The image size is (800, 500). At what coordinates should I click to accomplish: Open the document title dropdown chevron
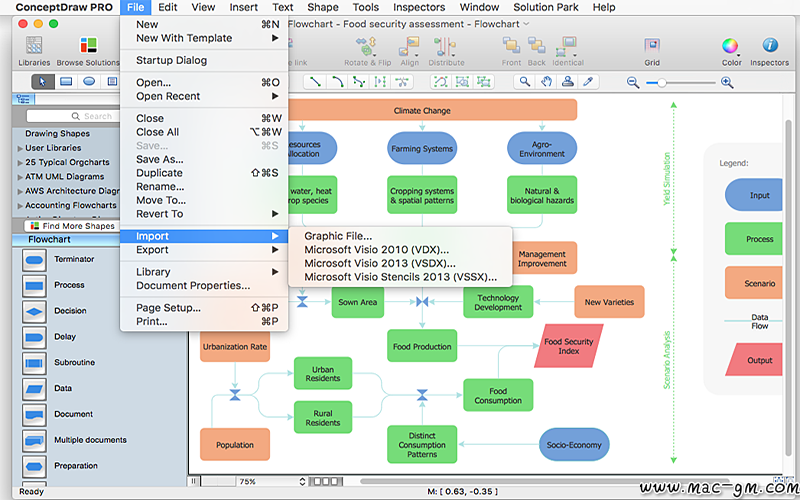coord(527,24)
